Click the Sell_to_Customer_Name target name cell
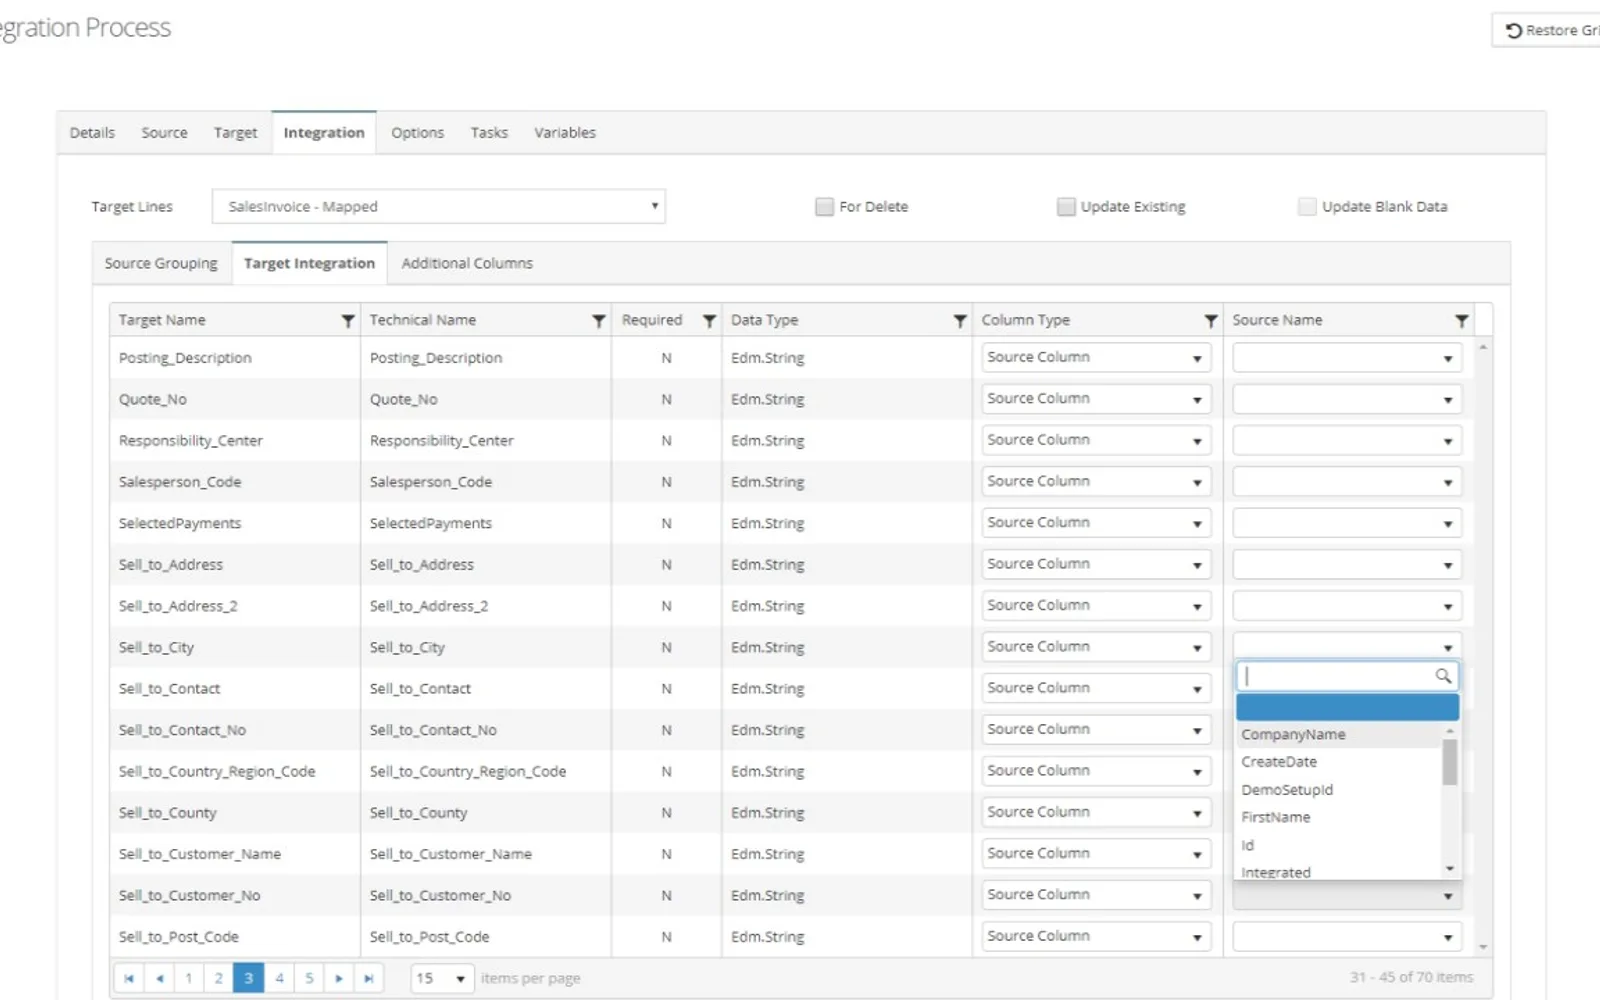 (235, 854)
